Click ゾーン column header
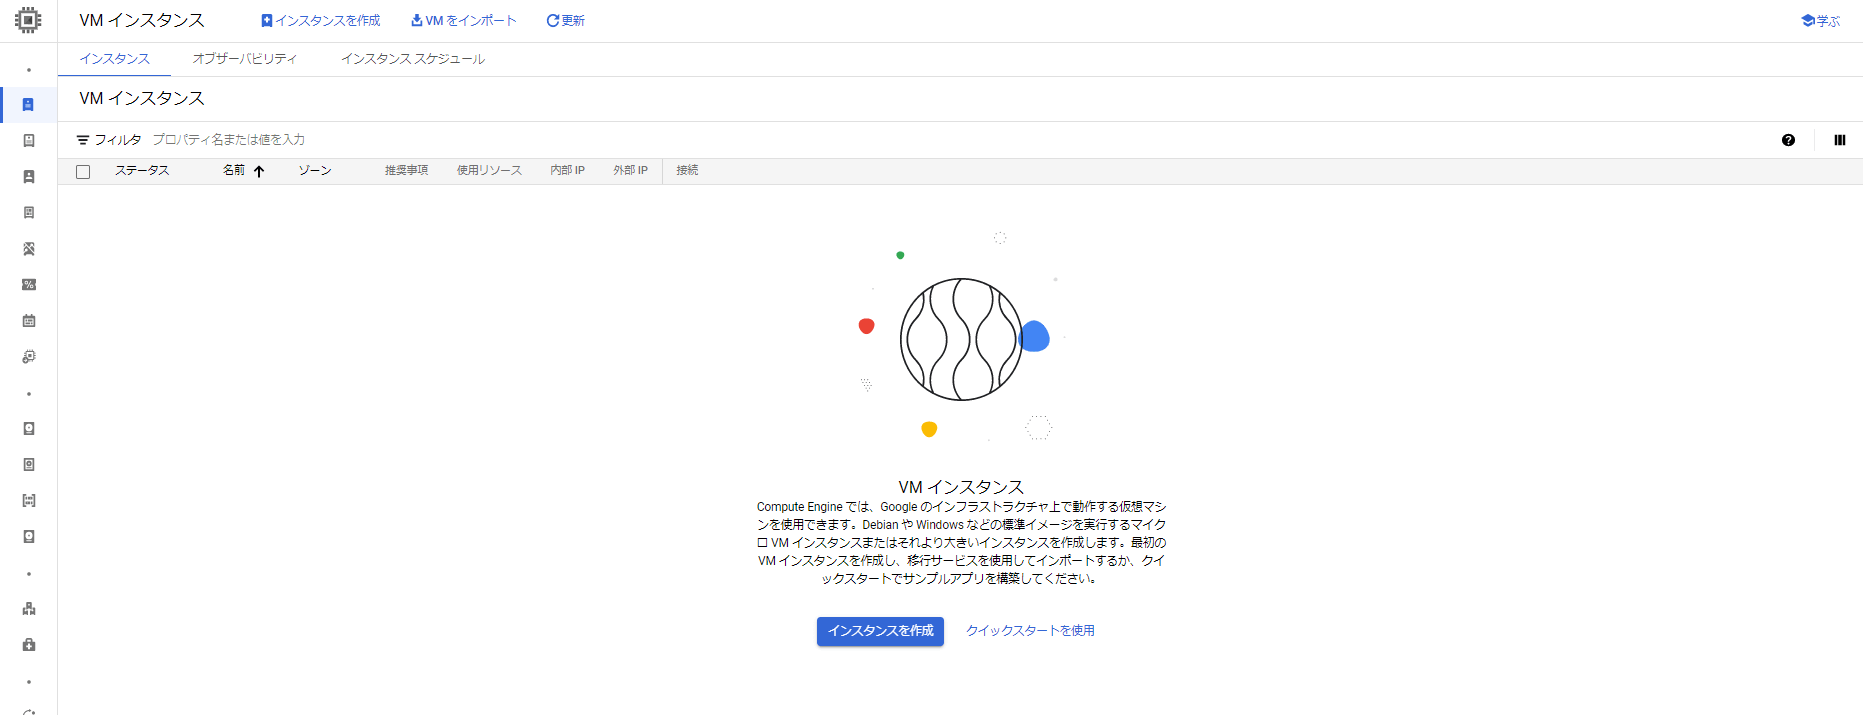Screen dimensions: 1863x715 coord(315,171)
